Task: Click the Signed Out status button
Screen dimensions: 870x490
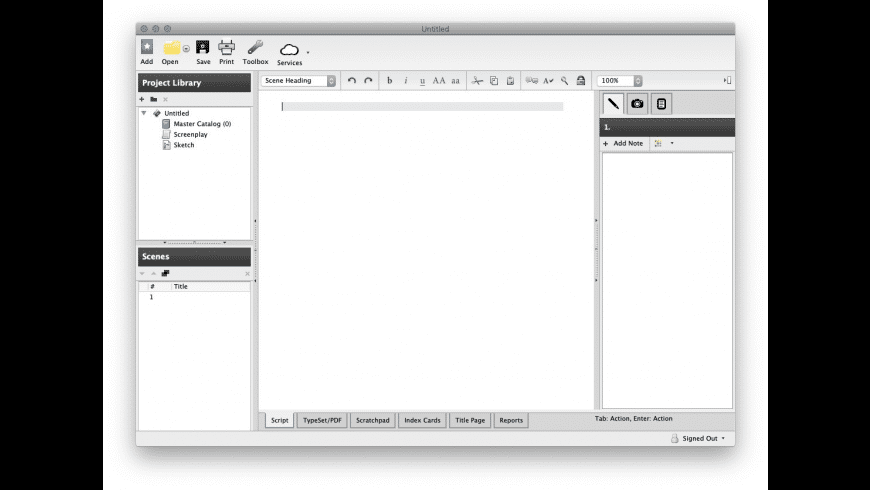Action: click(697, 438)
